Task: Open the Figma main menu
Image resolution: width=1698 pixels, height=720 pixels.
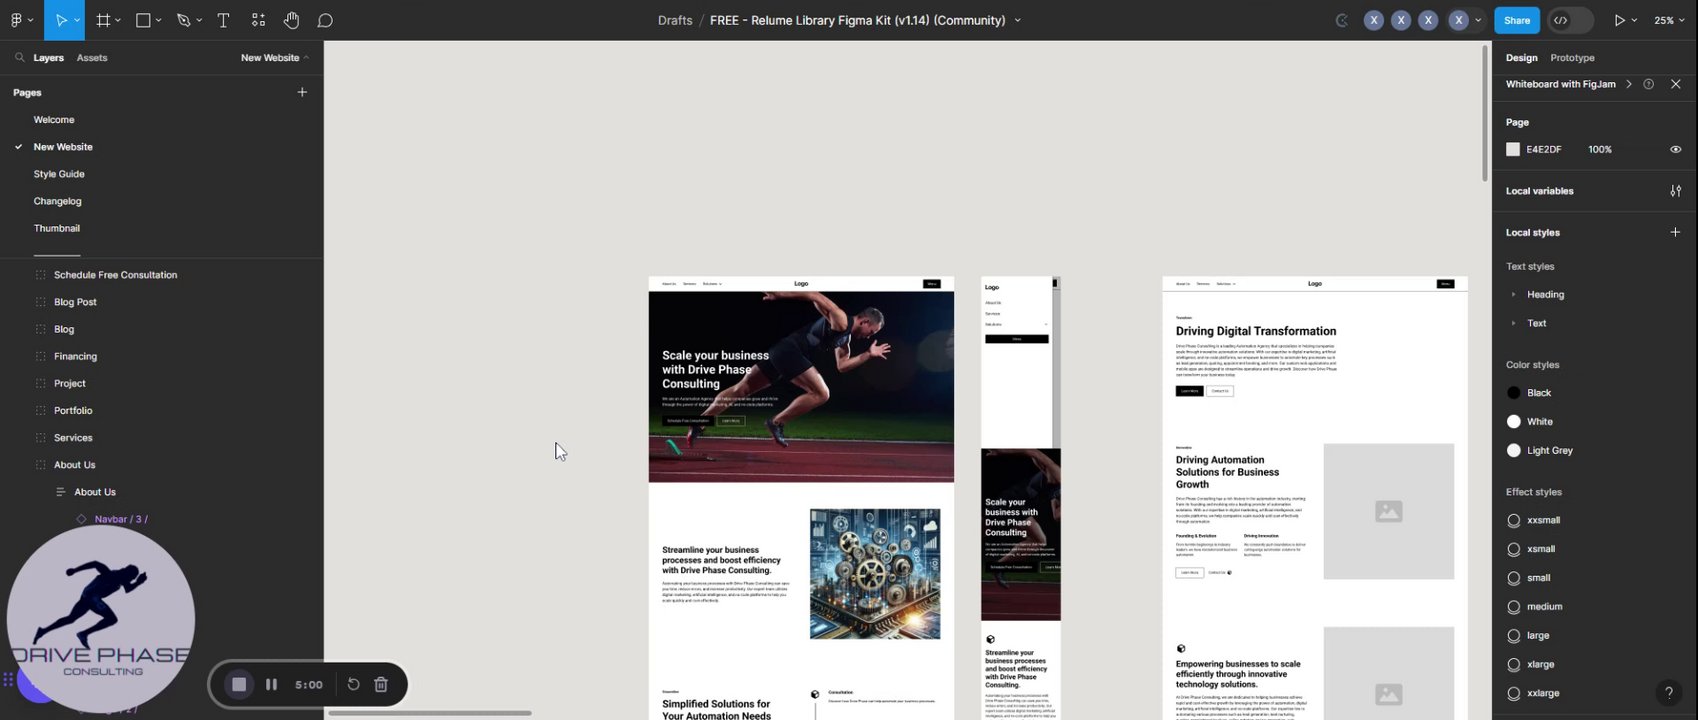Action: [17, 20]
